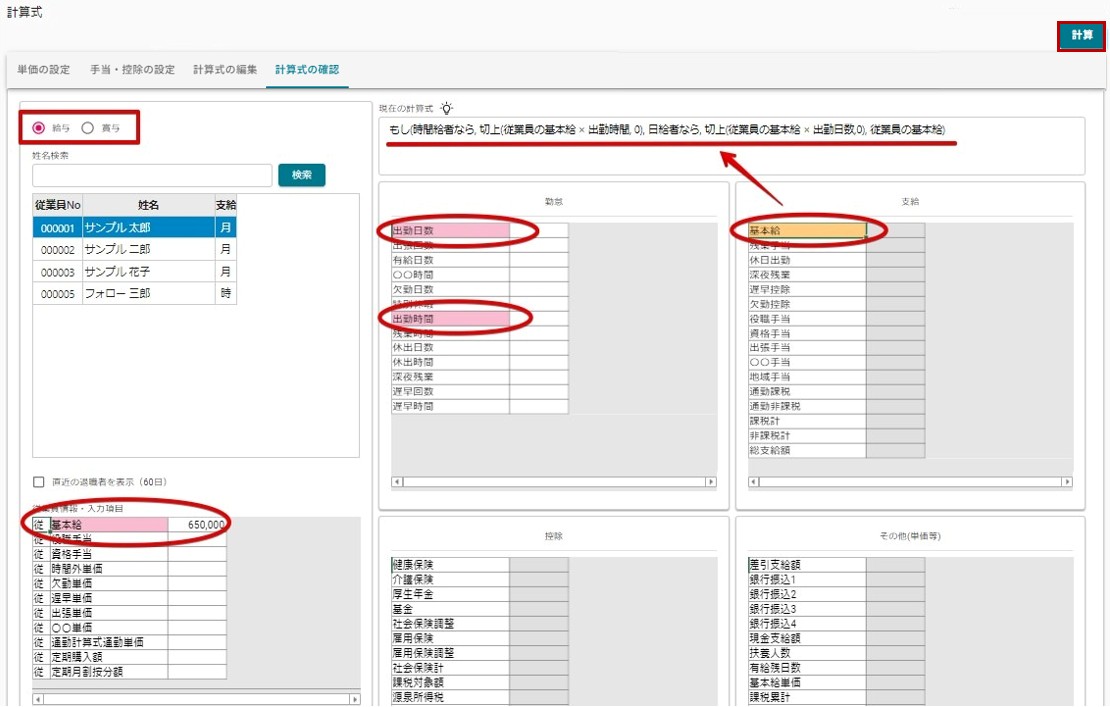The height and width of the screenshot is (707, 1110).
Task: Select the 給与 radio button
Action: pyautogui.click(x=39, y=128)
